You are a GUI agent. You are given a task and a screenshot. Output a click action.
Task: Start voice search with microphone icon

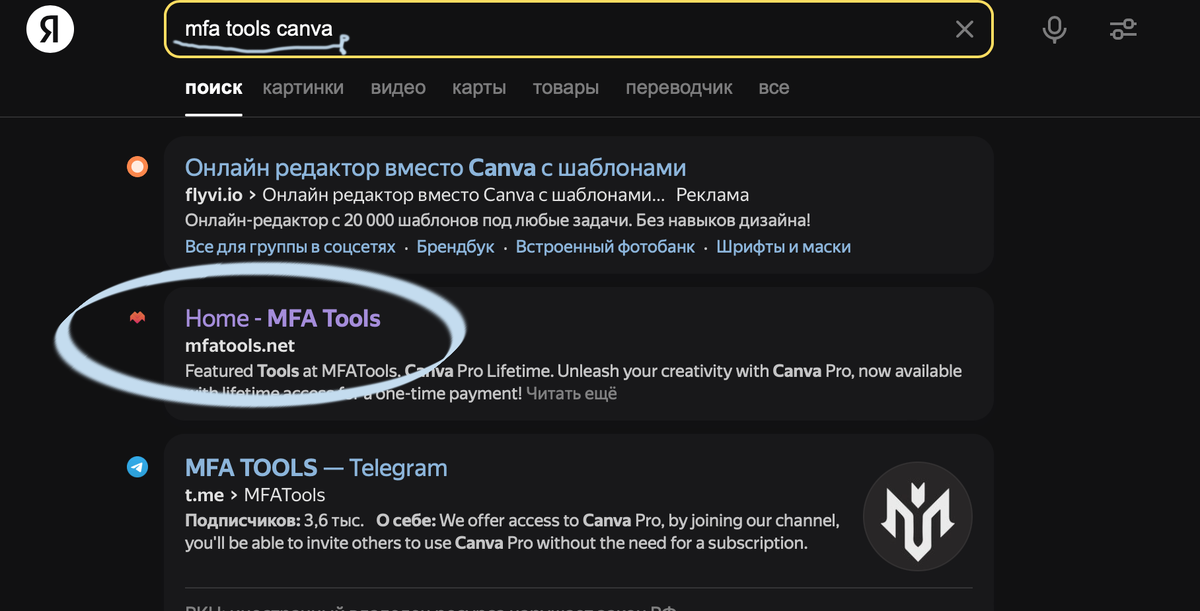1054,30
